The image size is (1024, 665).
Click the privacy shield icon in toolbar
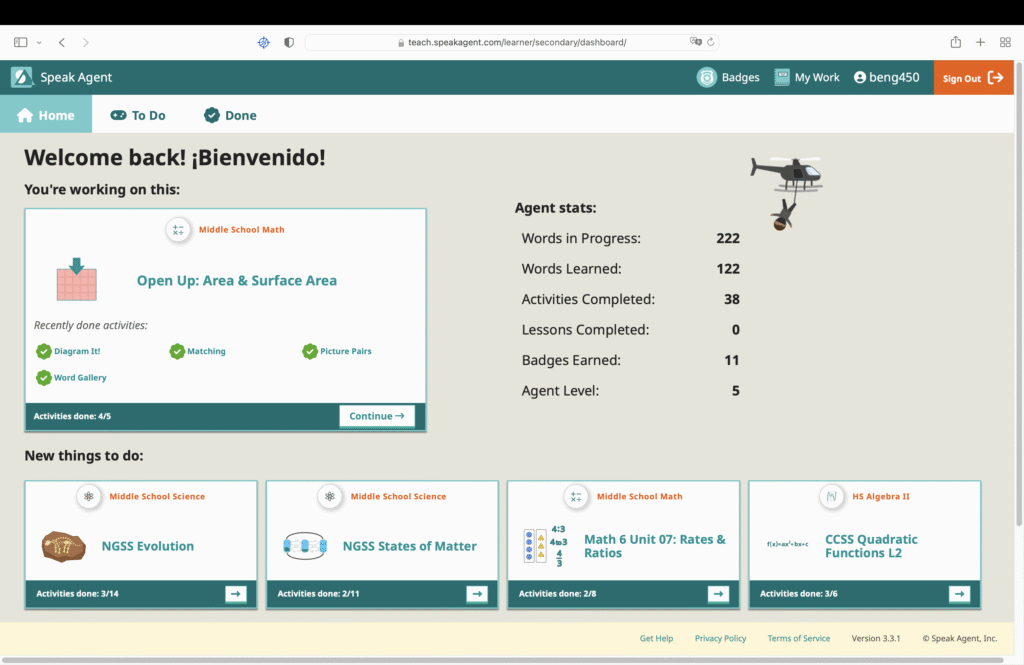pyautogui.click(x=289, y=42)
